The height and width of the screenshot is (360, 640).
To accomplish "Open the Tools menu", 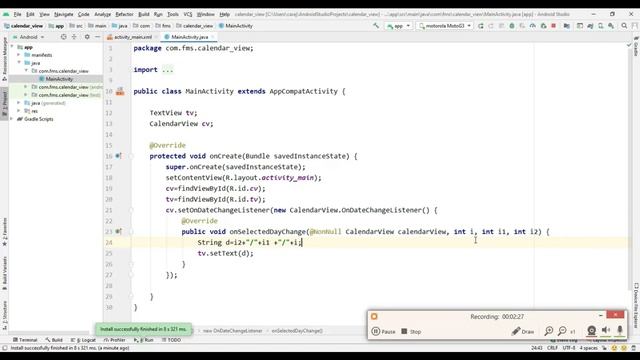I will tap(173, 14).
